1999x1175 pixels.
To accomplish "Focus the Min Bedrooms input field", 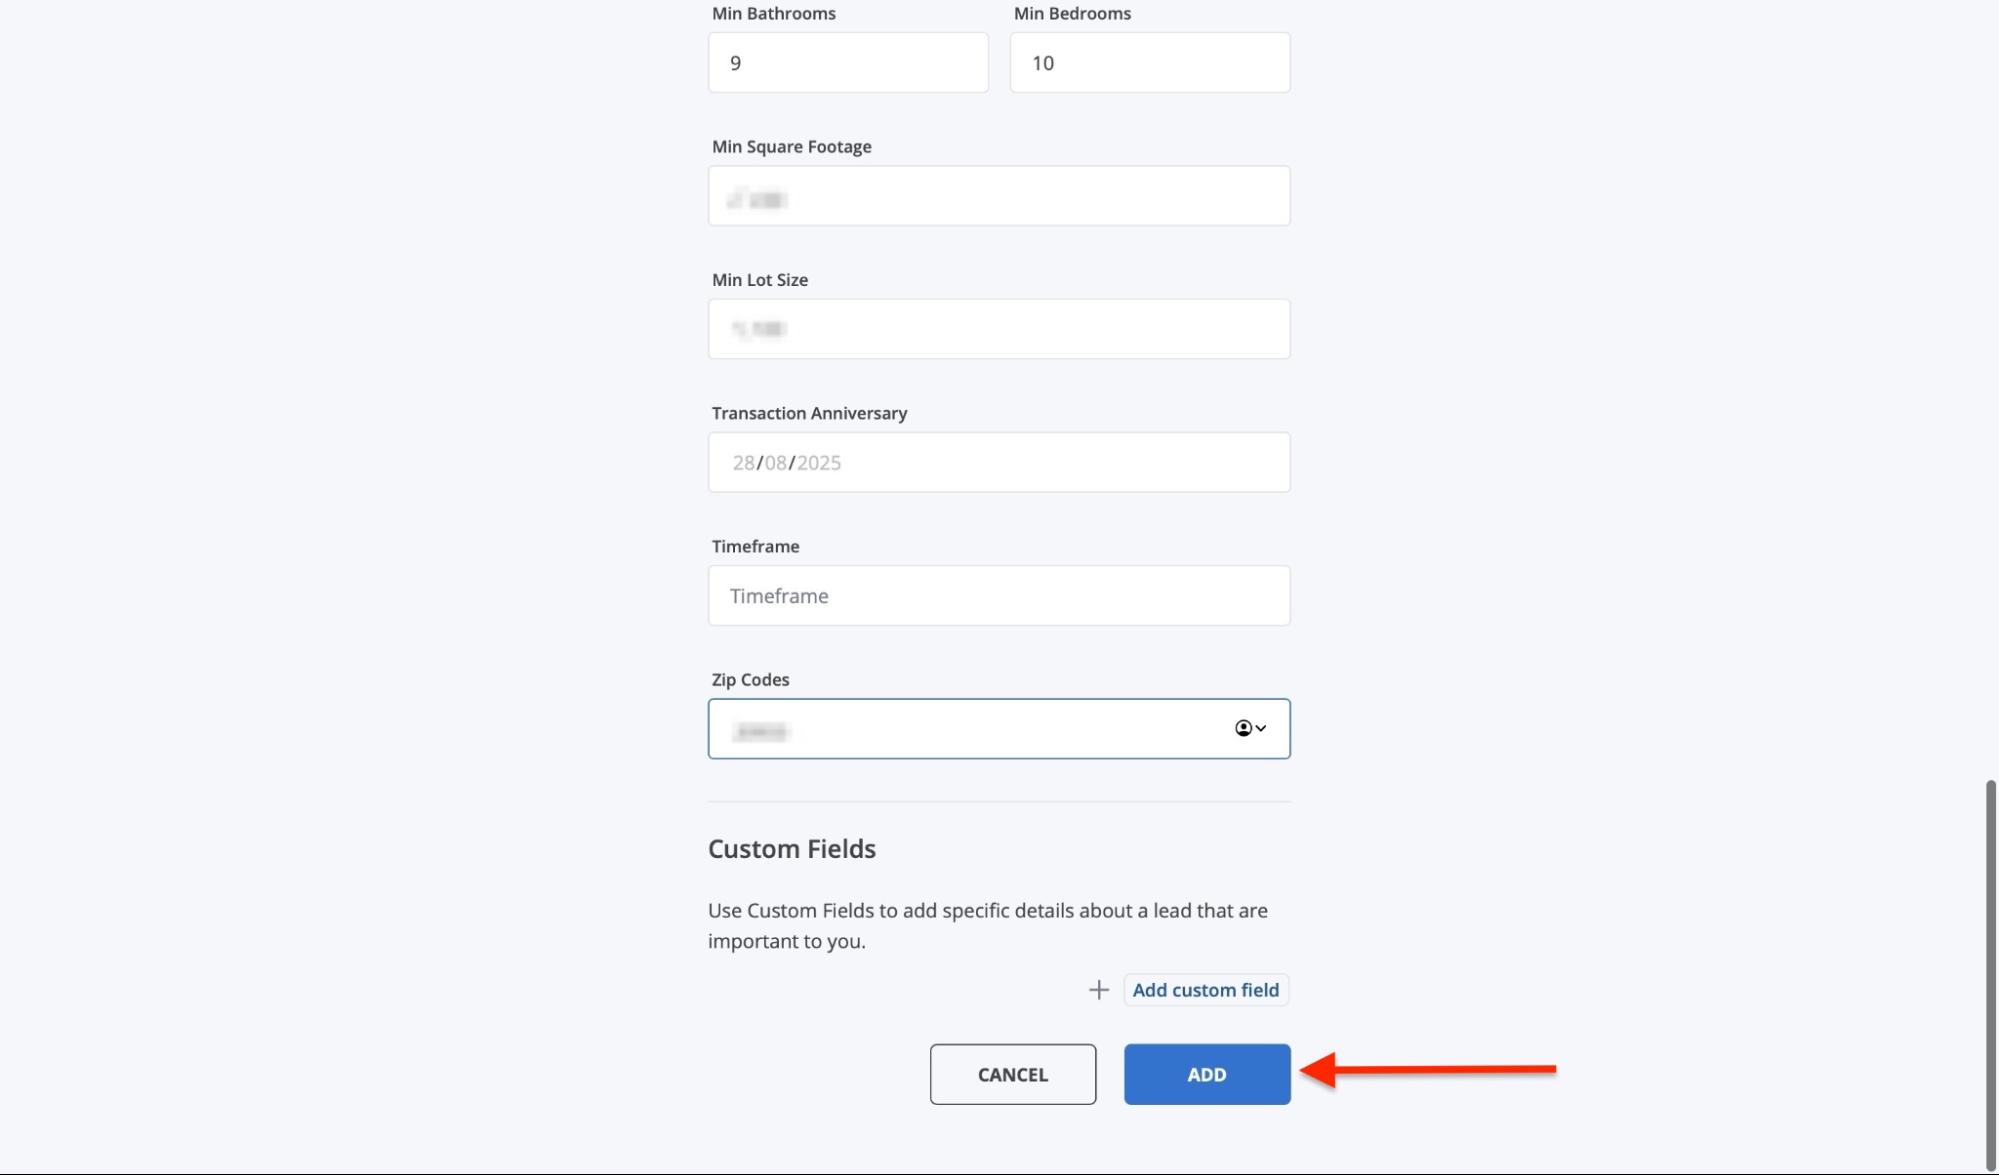I will coord(1149,63).
